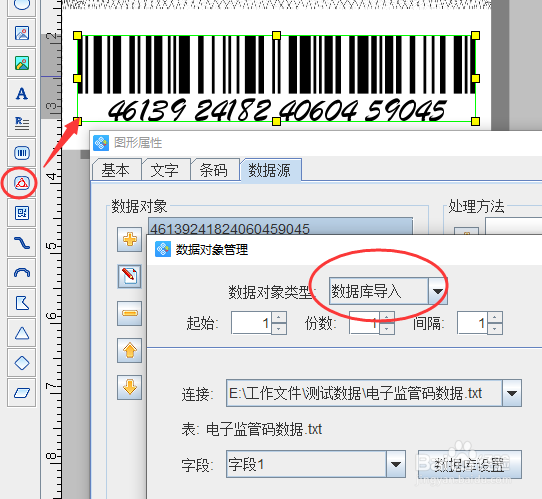Click the right-middle barcode resize handle
This screenshot has height=499, width=542.
[x=475, y=78]
